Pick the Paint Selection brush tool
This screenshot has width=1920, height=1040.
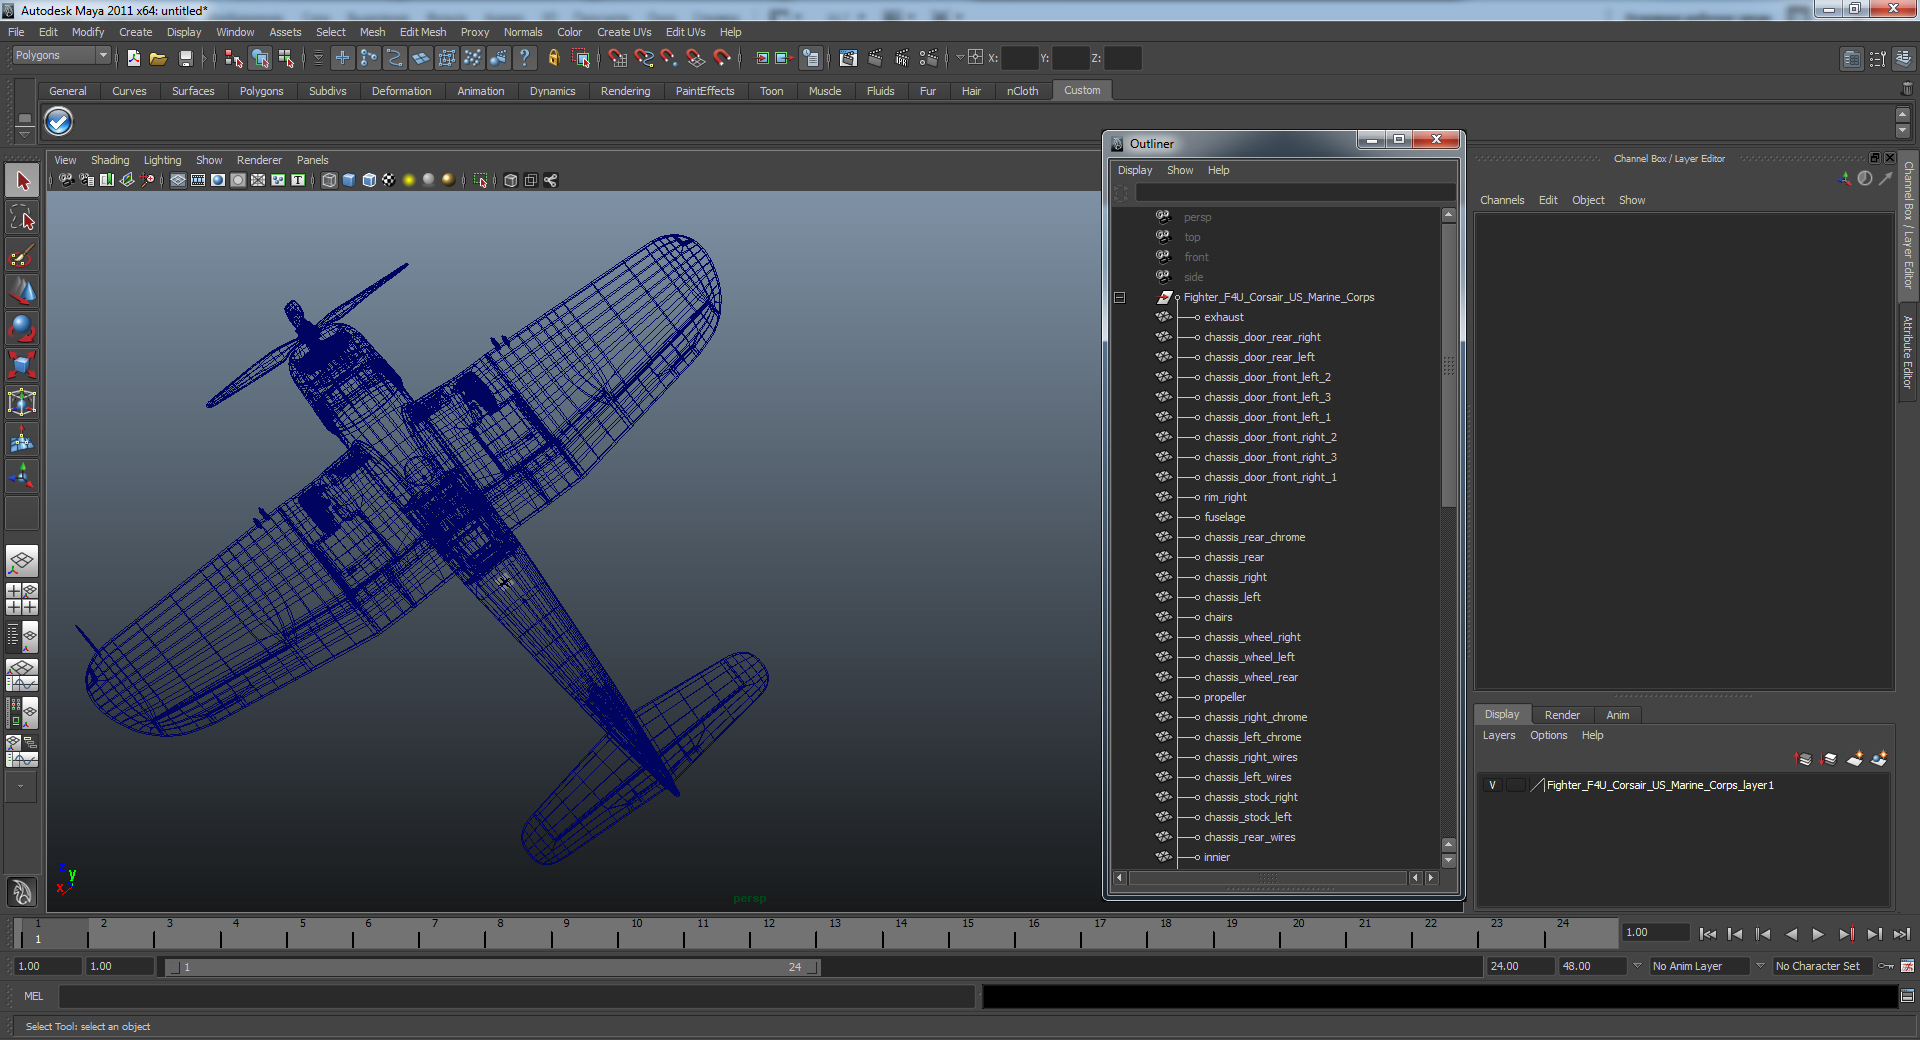pyautogui.click(x=22, y=255)
